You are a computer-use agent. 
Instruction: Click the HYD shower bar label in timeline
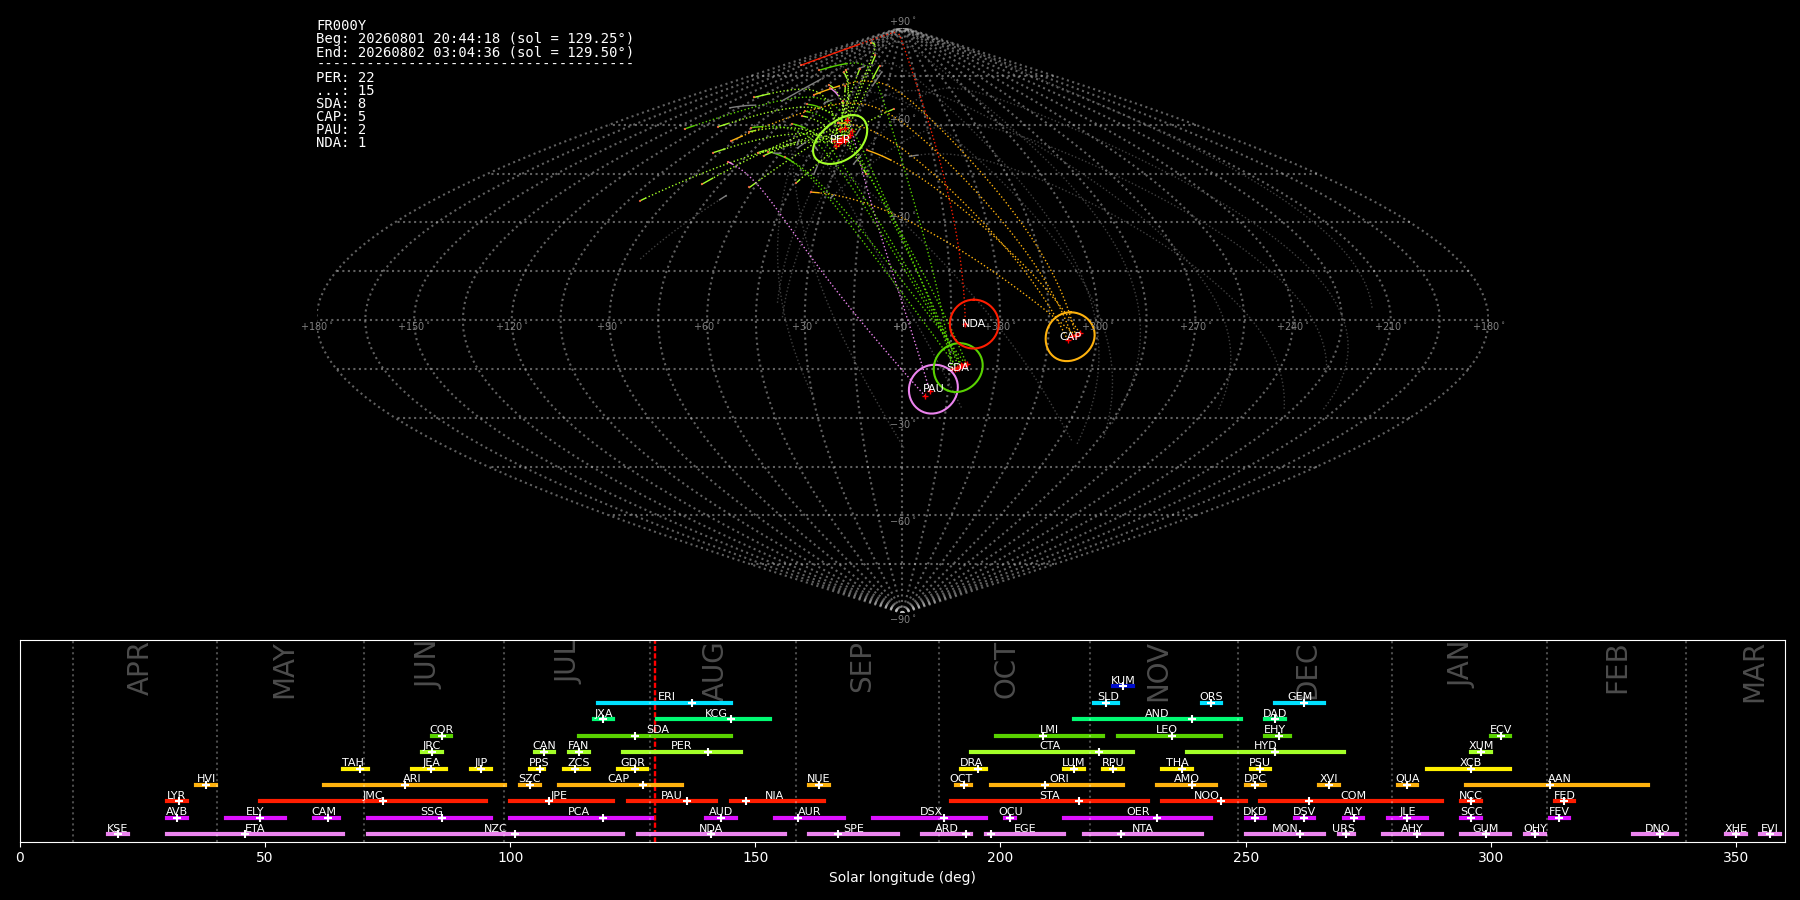click(x=1265, y=746)
